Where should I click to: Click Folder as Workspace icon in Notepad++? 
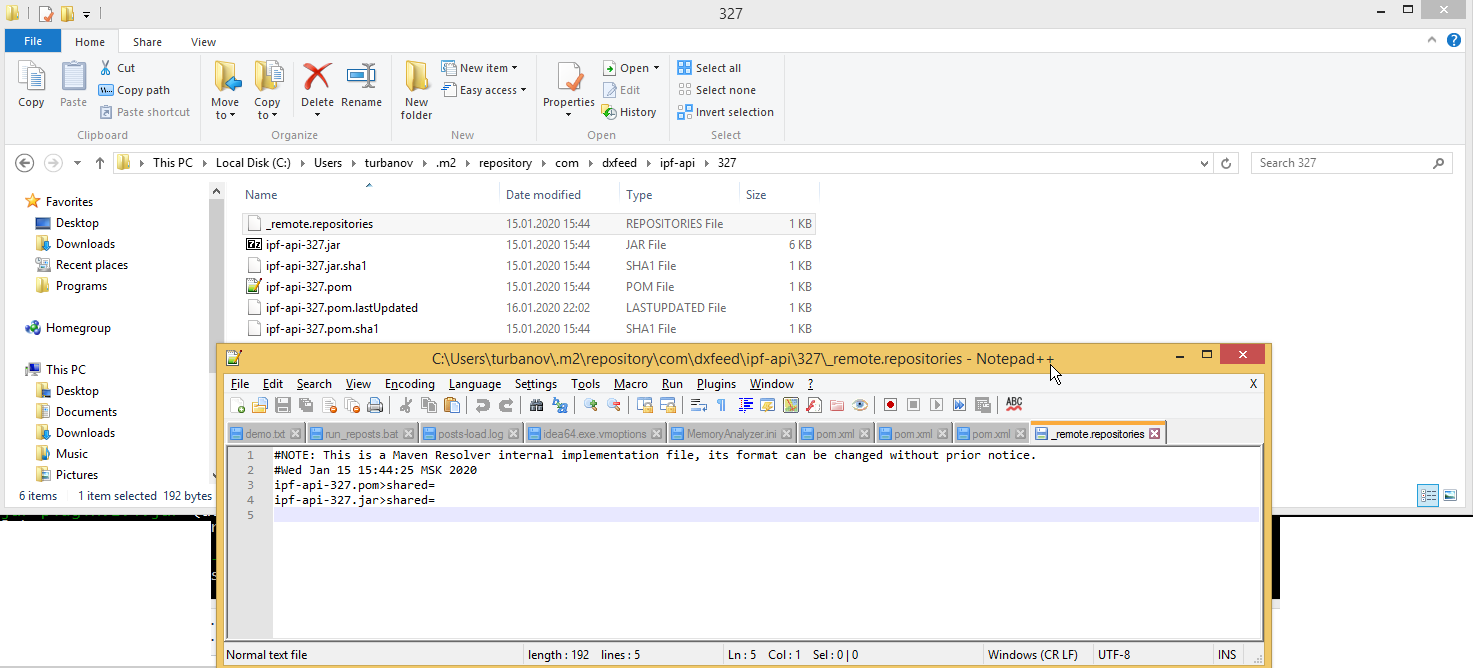coord(836,405)
